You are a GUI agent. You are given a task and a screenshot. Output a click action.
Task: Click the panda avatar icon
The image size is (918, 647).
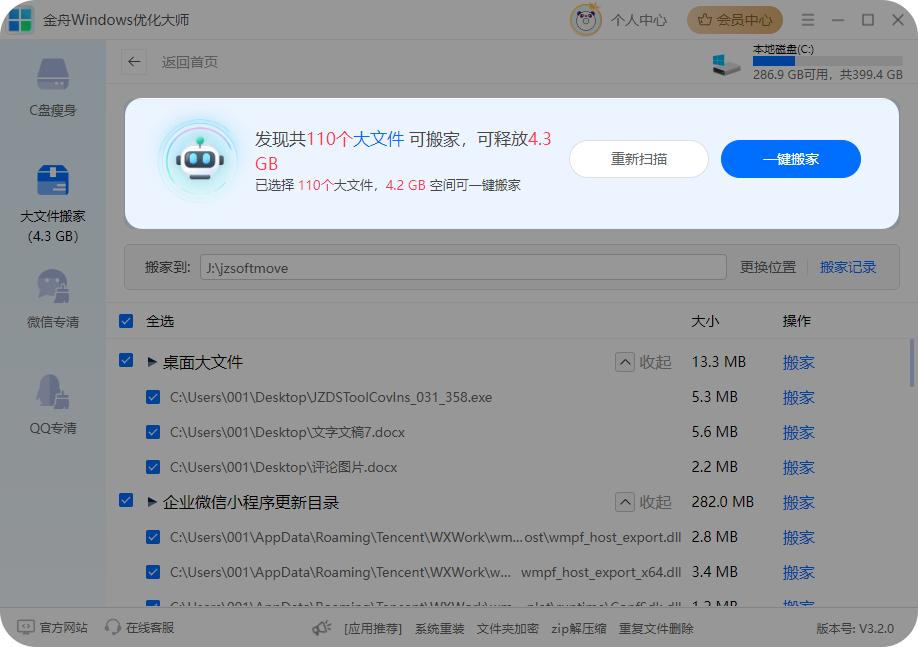click(585, 20)
